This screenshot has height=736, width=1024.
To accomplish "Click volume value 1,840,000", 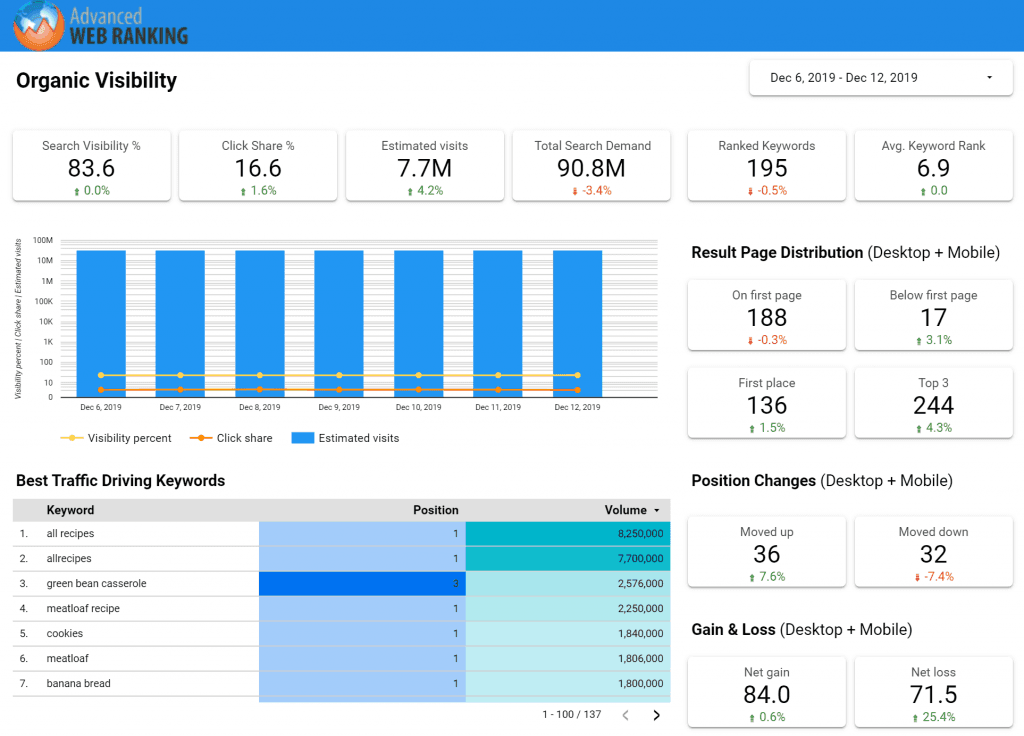I will (x=640, y=633).
